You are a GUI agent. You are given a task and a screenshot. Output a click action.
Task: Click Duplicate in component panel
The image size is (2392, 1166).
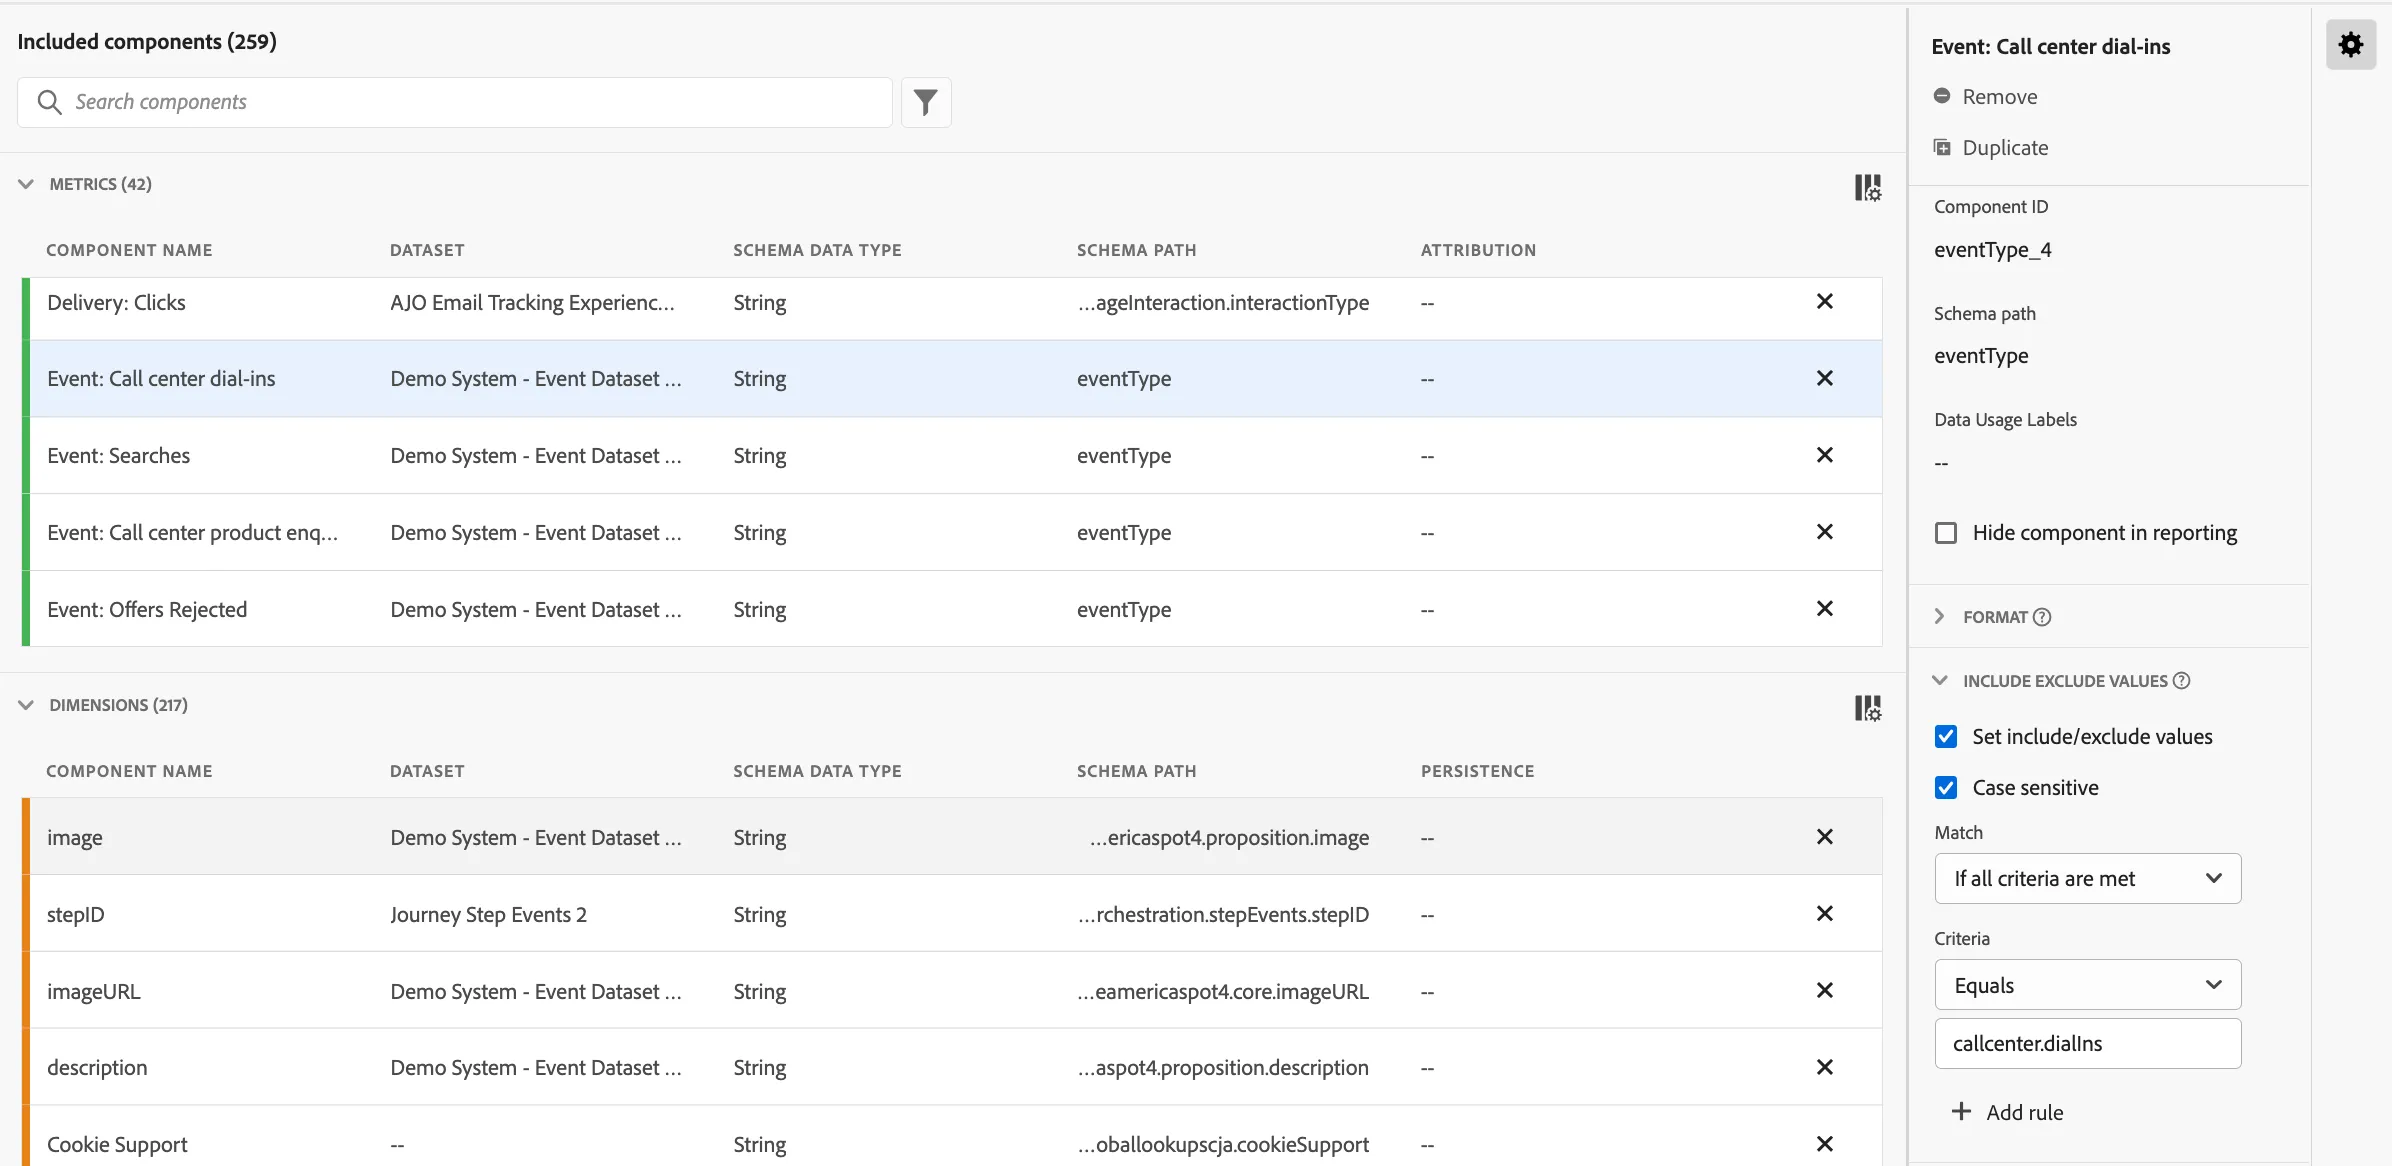tap(1990, 148)
